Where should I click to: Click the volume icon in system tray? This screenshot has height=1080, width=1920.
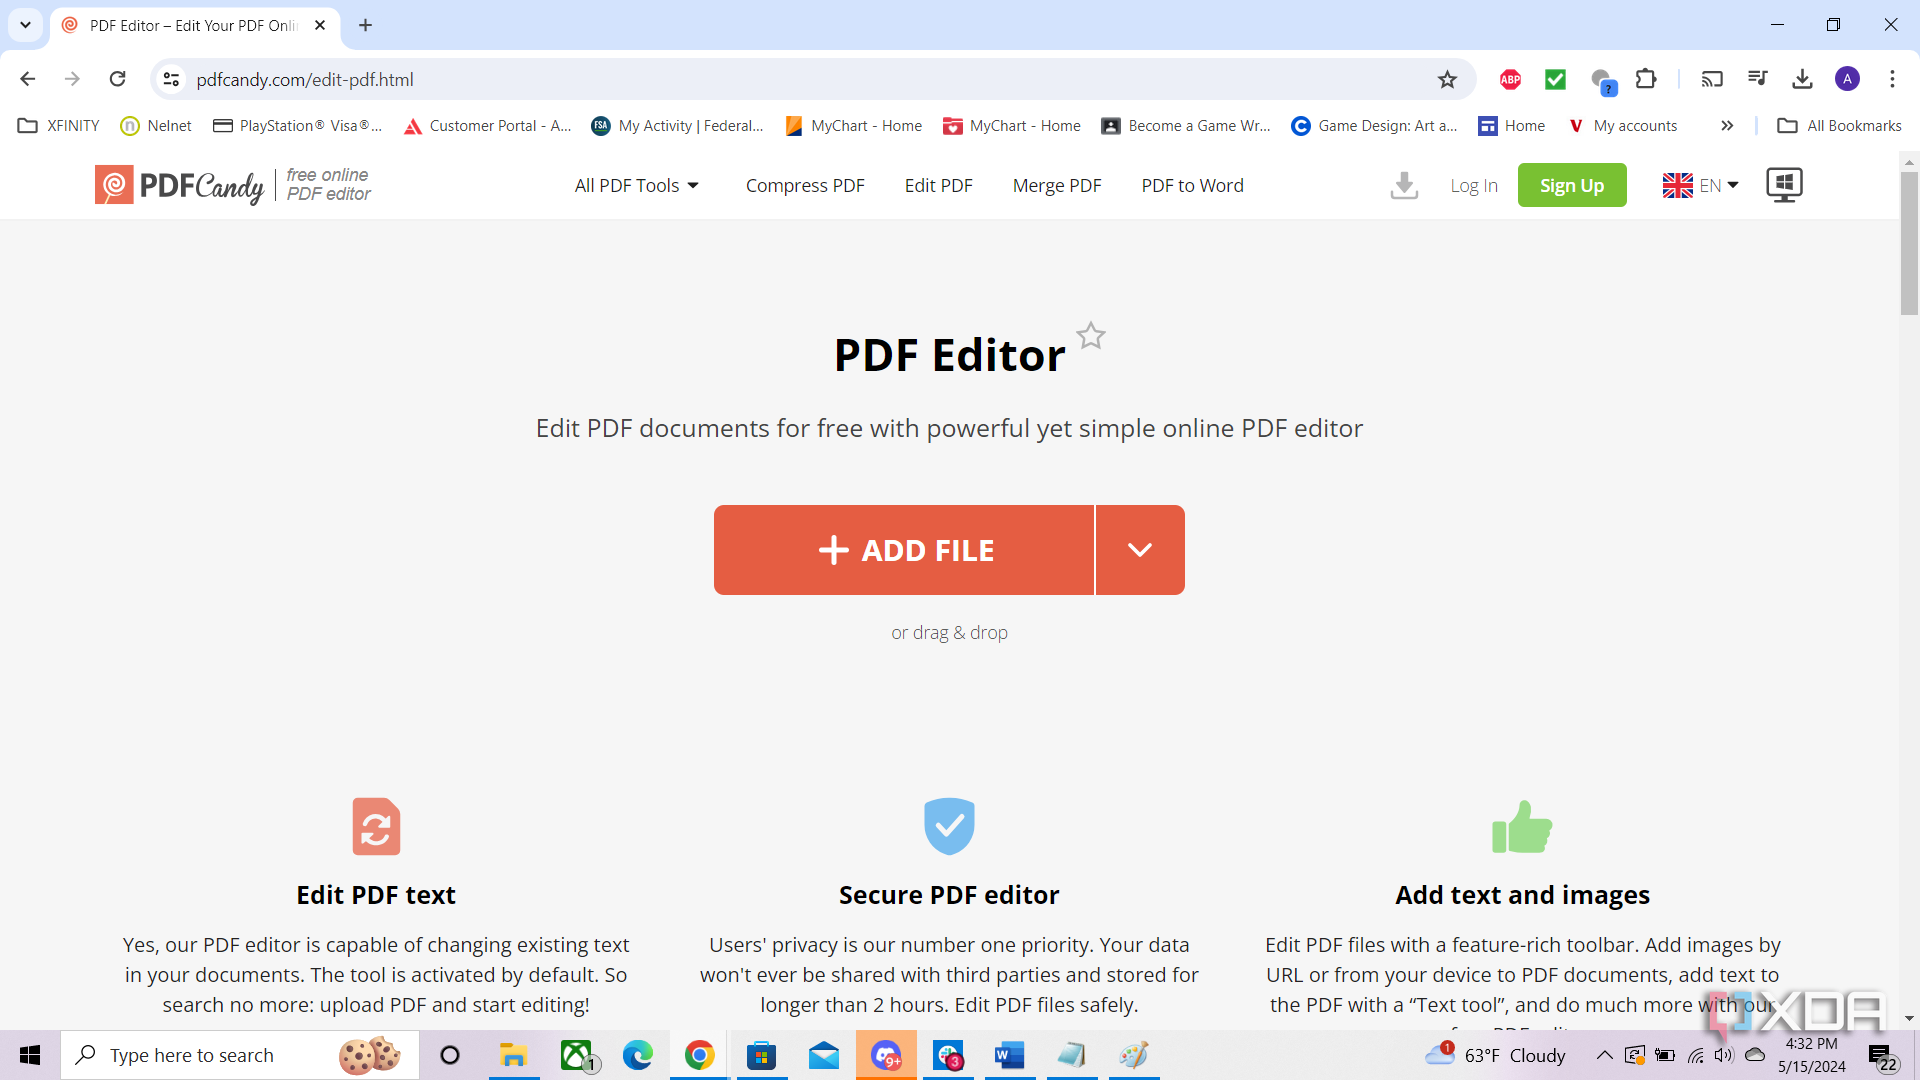pyautogui.click(x=1724, y=1055)
